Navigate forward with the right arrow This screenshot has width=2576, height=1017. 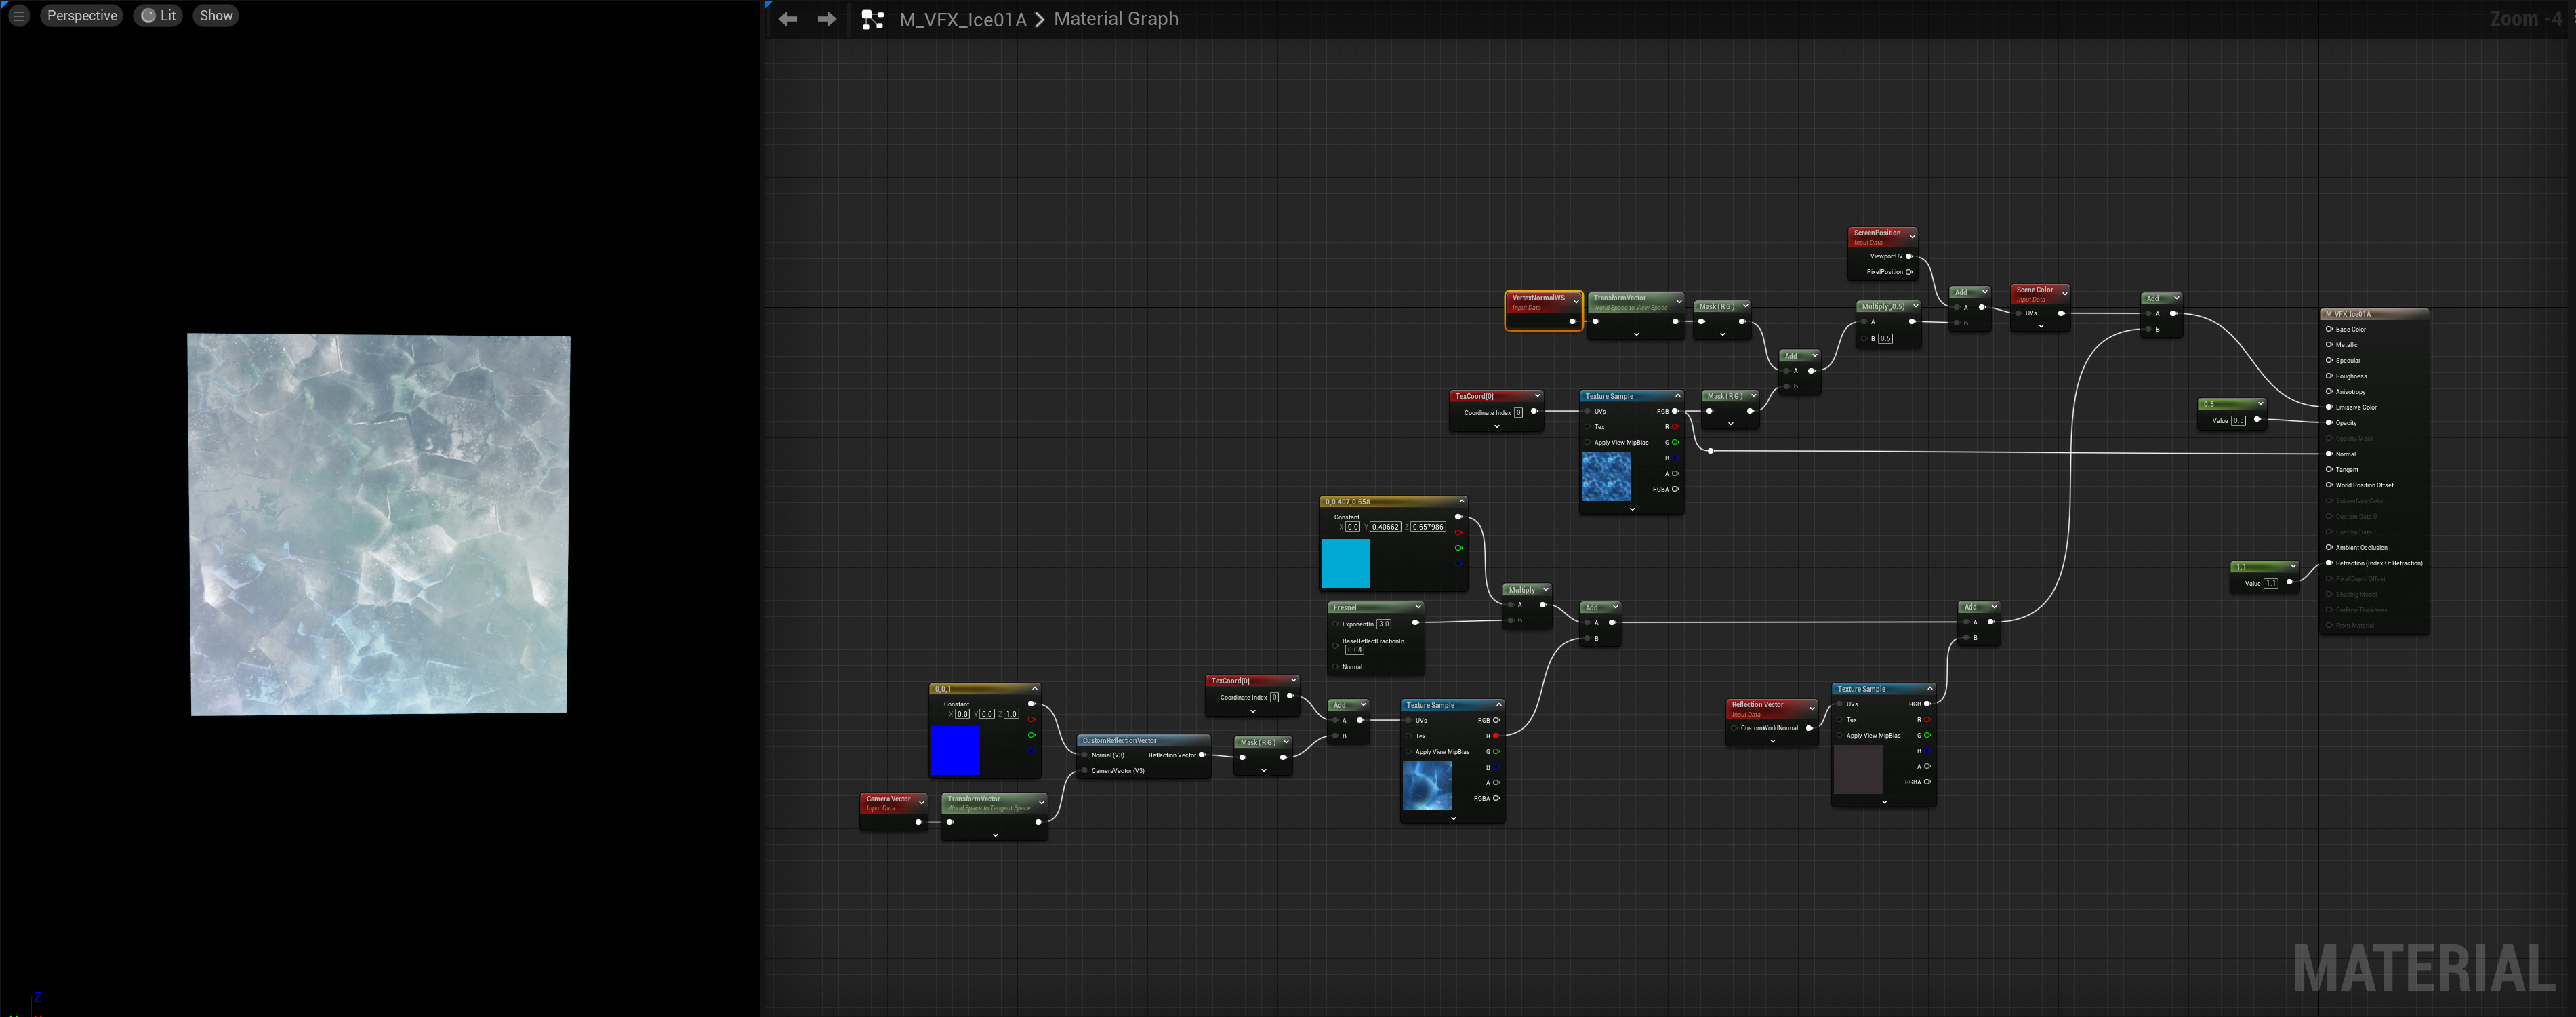point(827,19)
